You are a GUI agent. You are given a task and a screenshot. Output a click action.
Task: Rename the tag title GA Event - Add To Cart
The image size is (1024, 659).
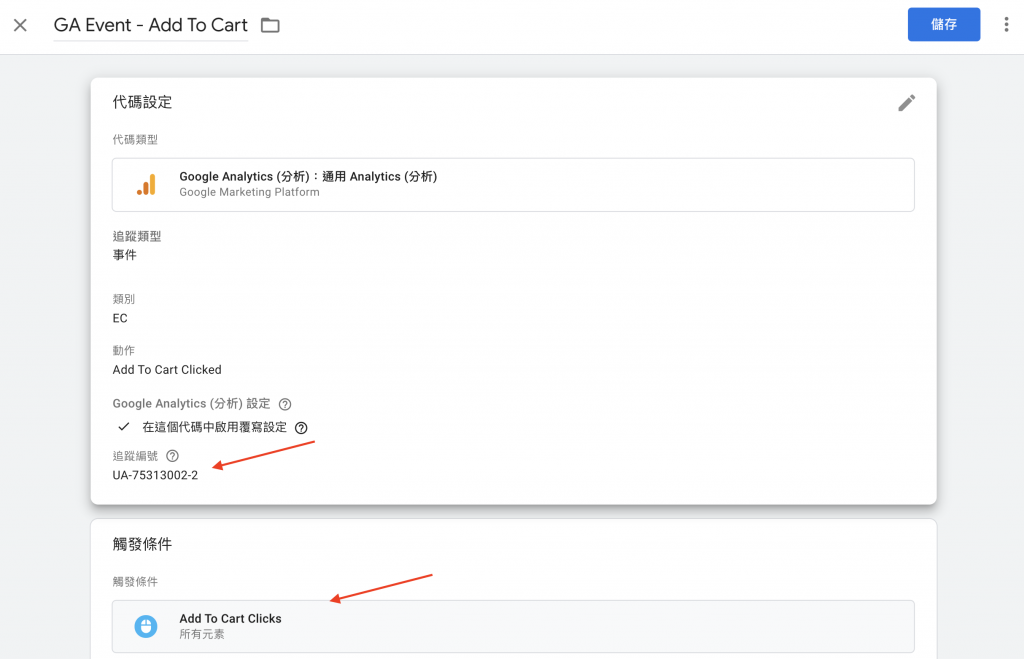[150, 25]
